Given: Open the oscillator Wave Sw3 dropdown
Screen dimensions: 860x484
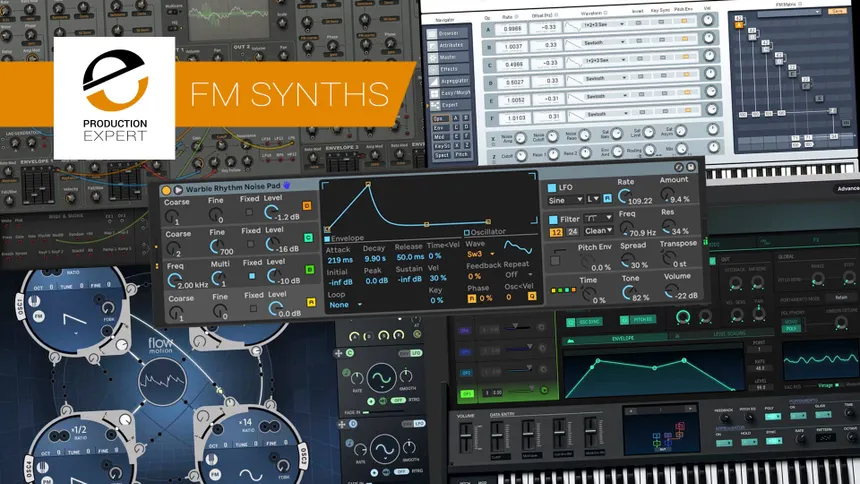Looking at the screenshot, I should 480,254.
